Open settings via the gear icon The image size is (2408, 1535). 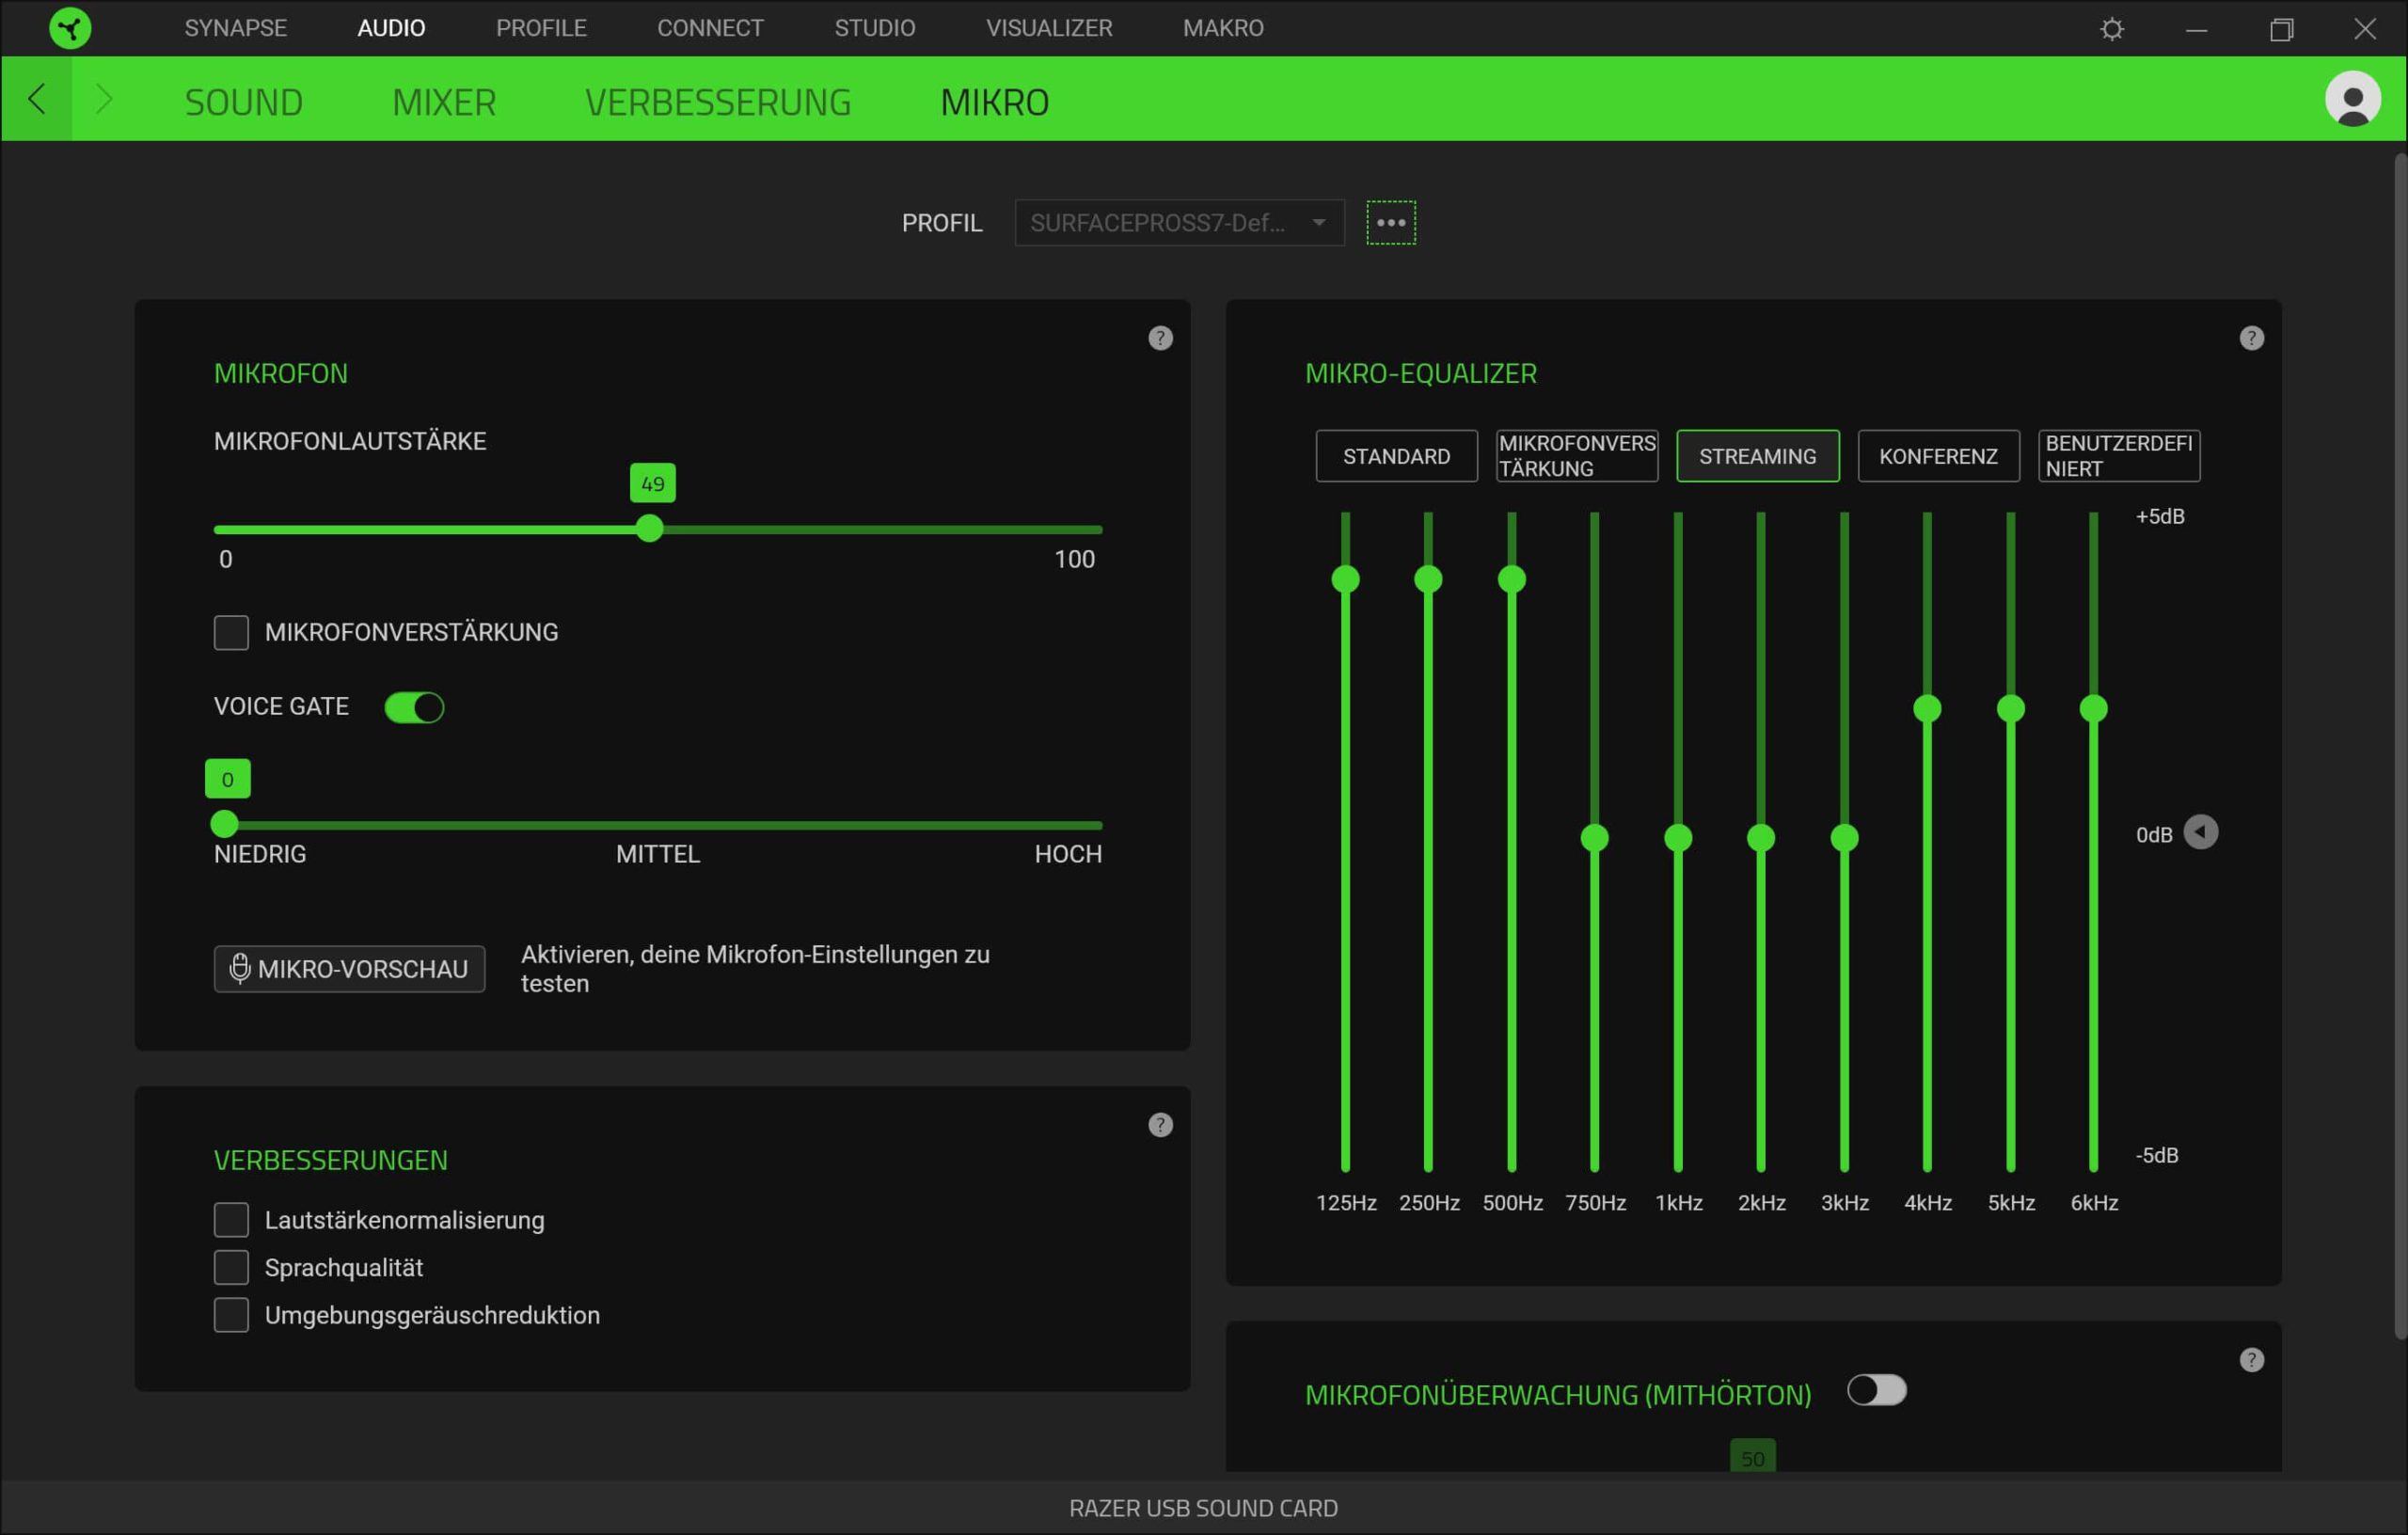2111,29
